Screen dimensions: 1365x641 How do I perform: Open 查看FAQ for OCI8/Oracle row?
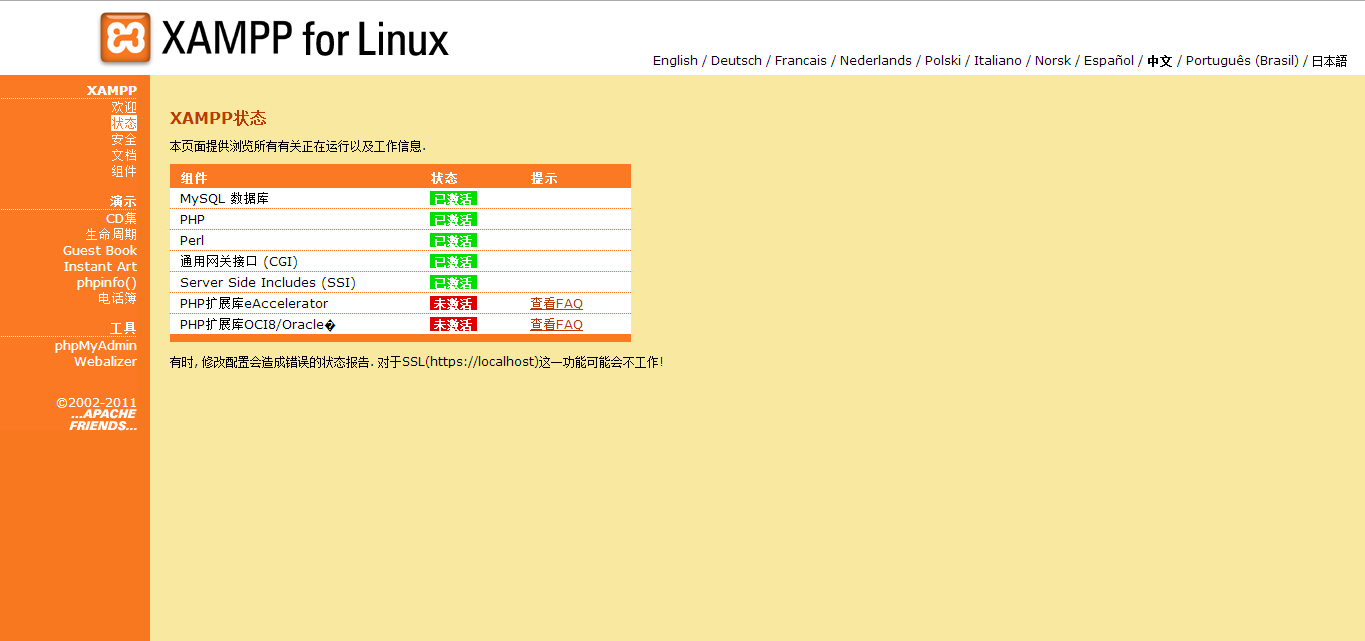[556, 324]
